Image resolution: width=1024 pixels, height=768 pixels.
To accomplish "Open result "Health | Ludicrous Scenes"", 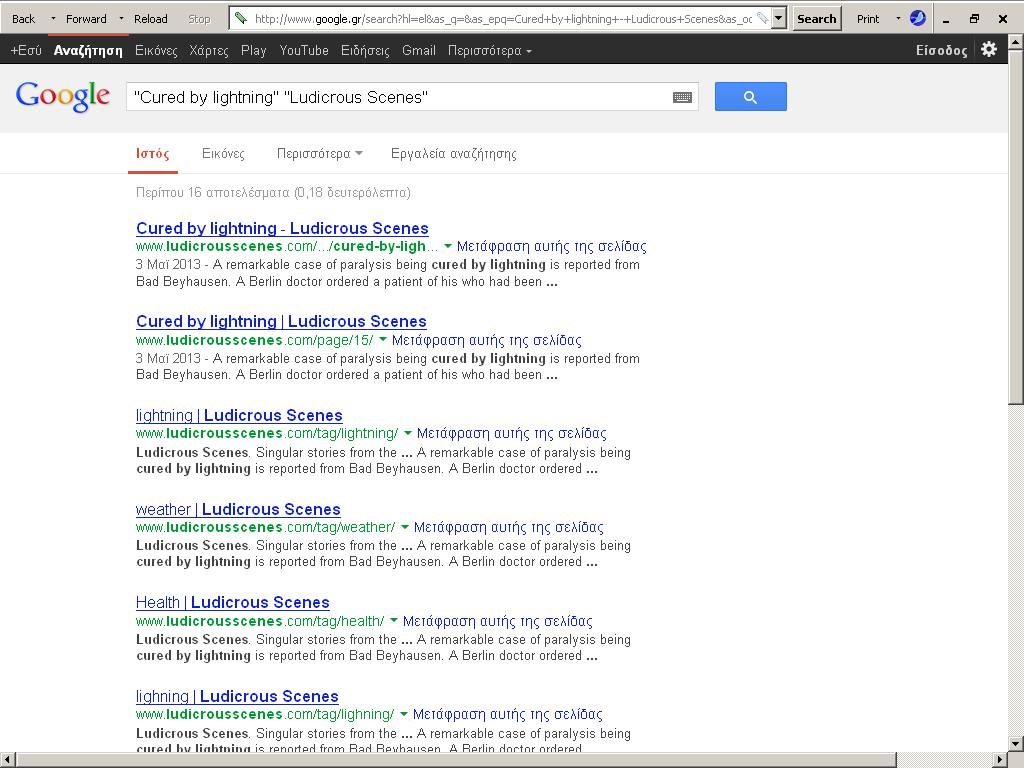I will click(232, 602).
